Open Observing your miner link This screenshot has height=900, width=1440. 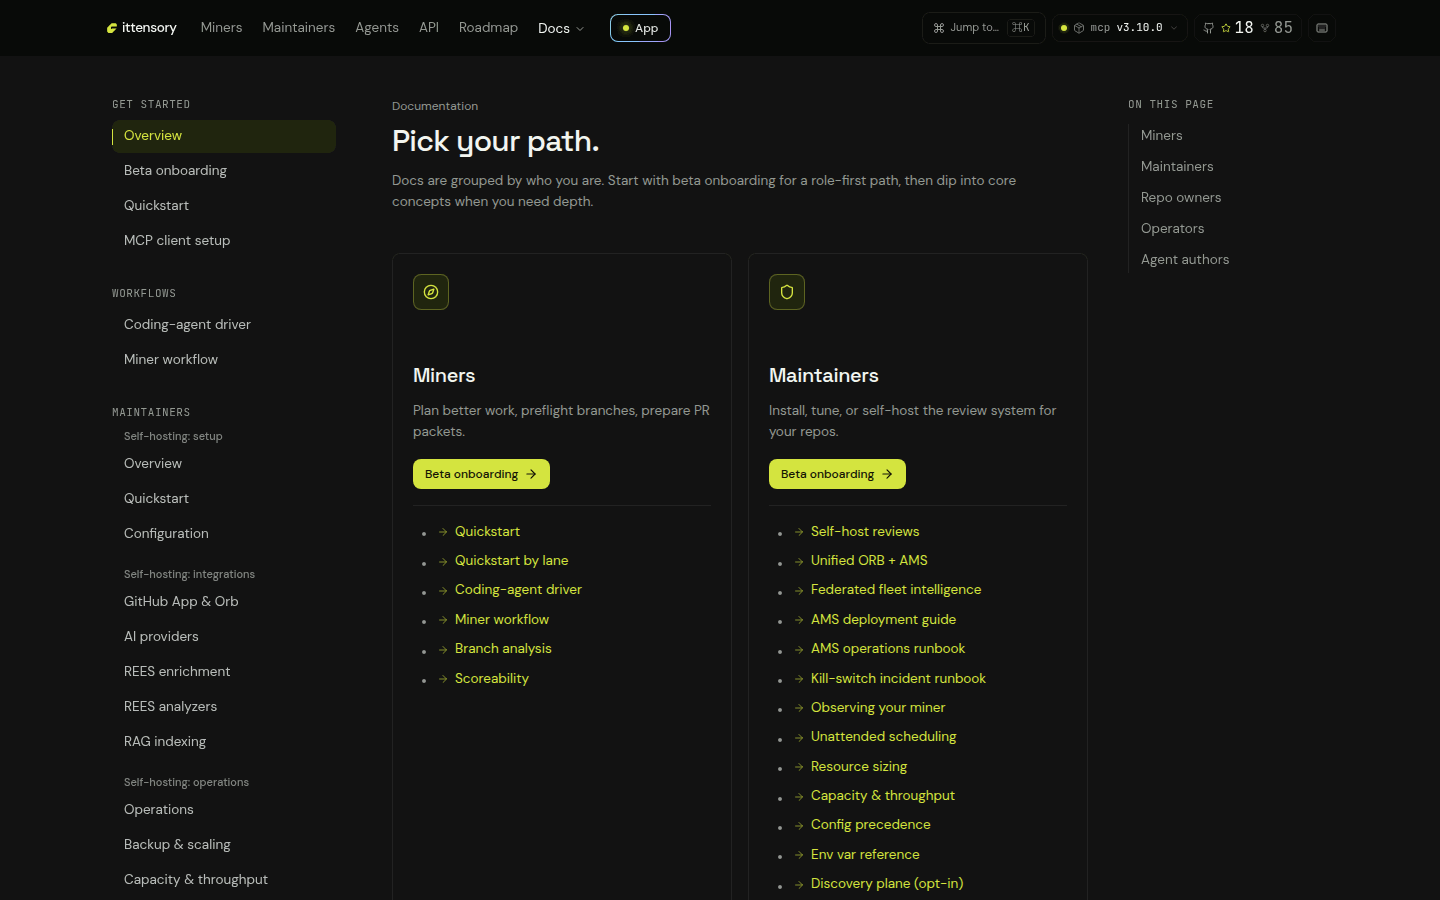[x=878, y=708]
